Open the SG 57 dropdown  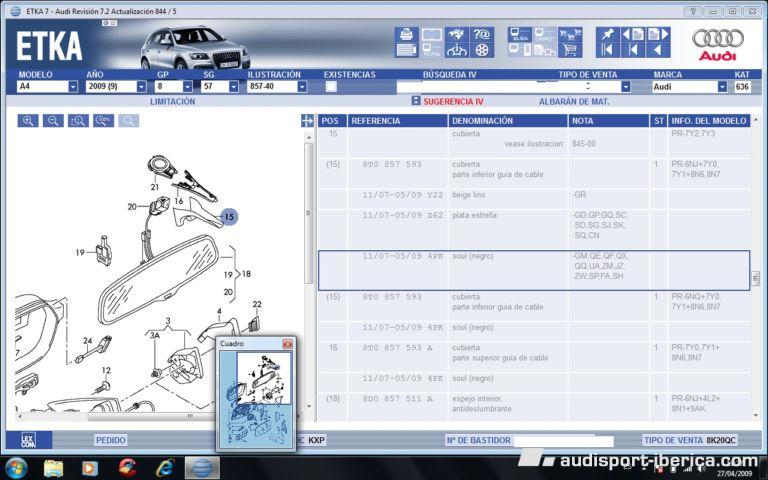234,87
